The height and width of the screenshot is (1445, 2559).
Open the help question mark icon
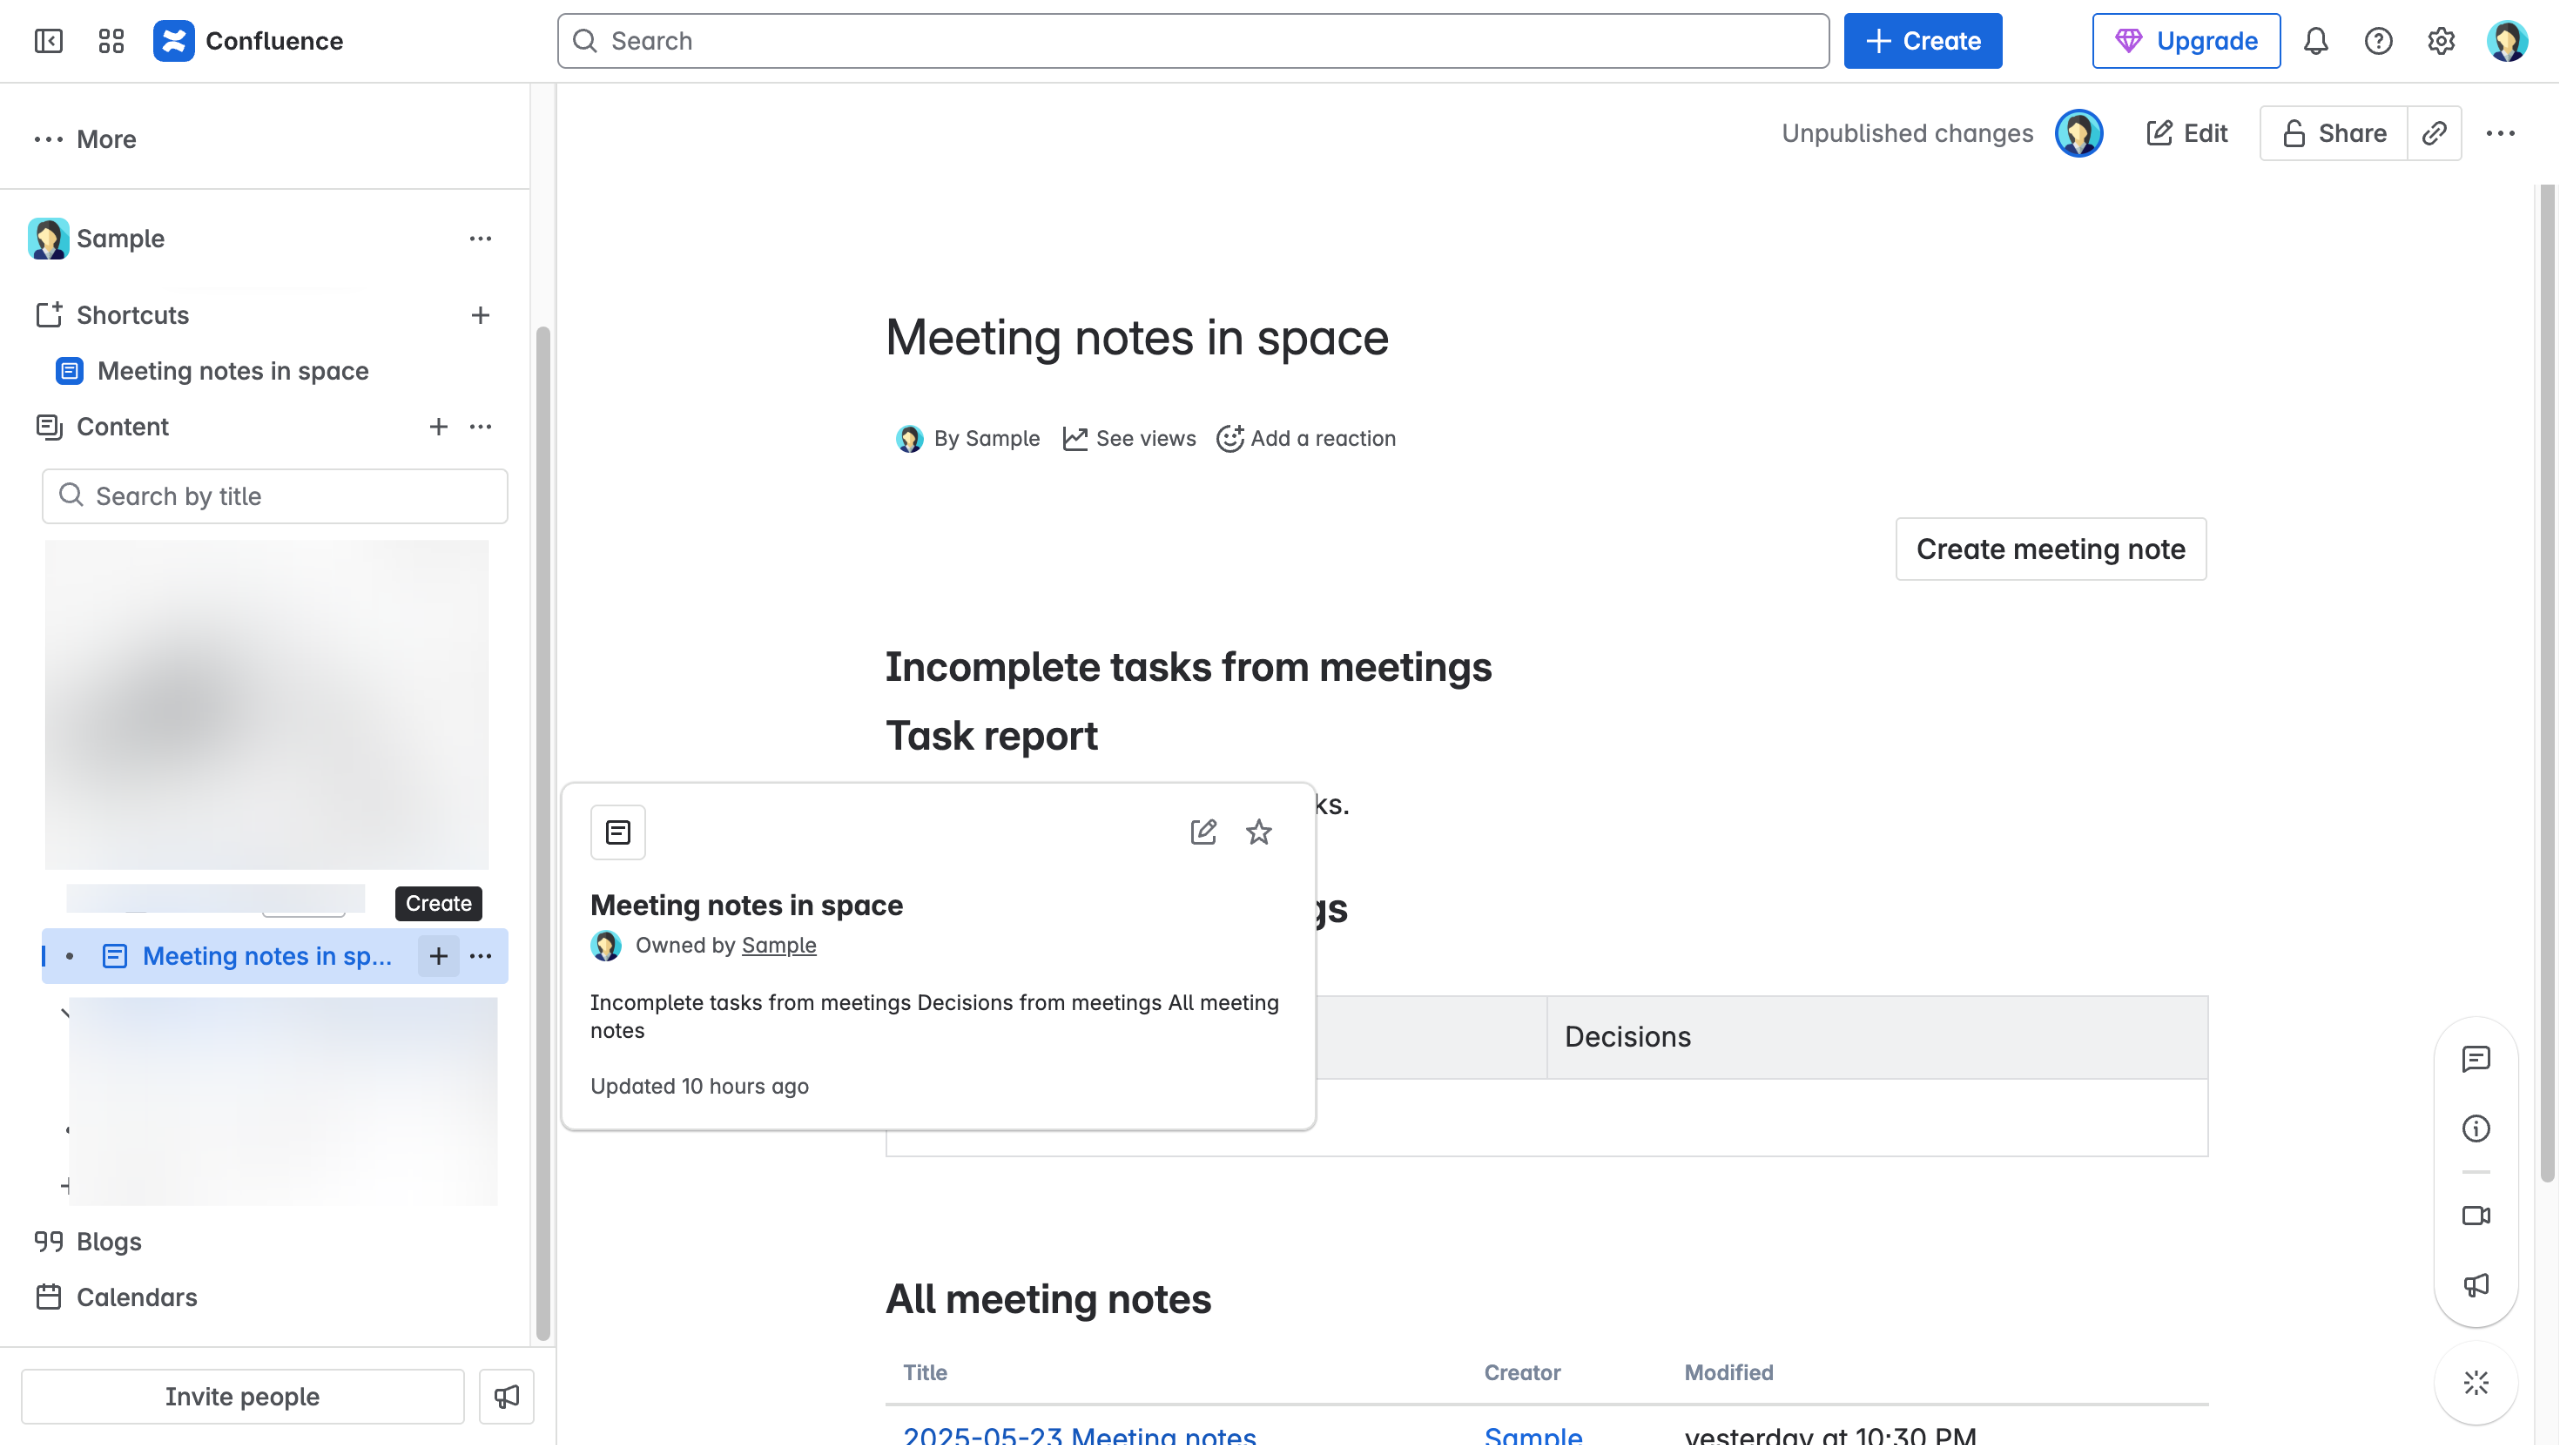pyautogui.click(x=2378, y=41)
